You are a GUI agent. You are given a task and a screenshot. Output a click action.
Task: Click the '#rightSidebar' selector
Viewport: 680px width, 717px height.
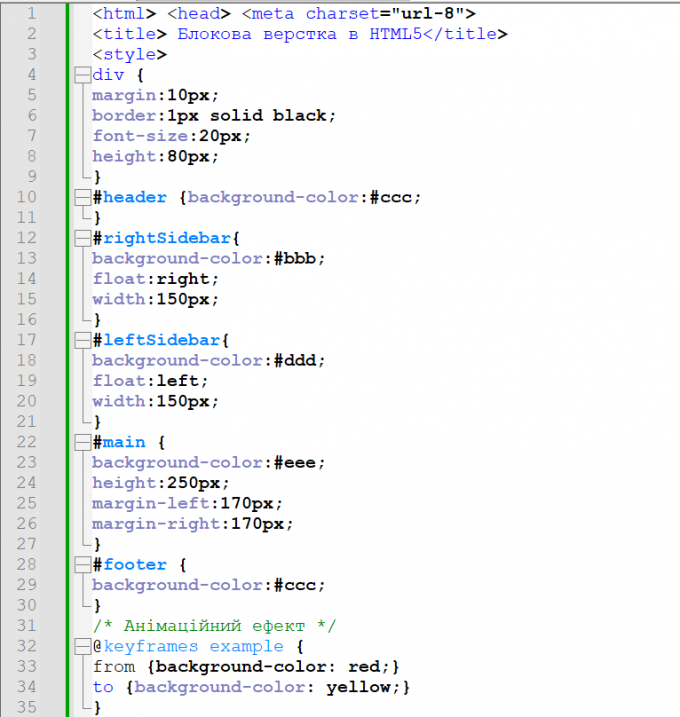point(162,238)
